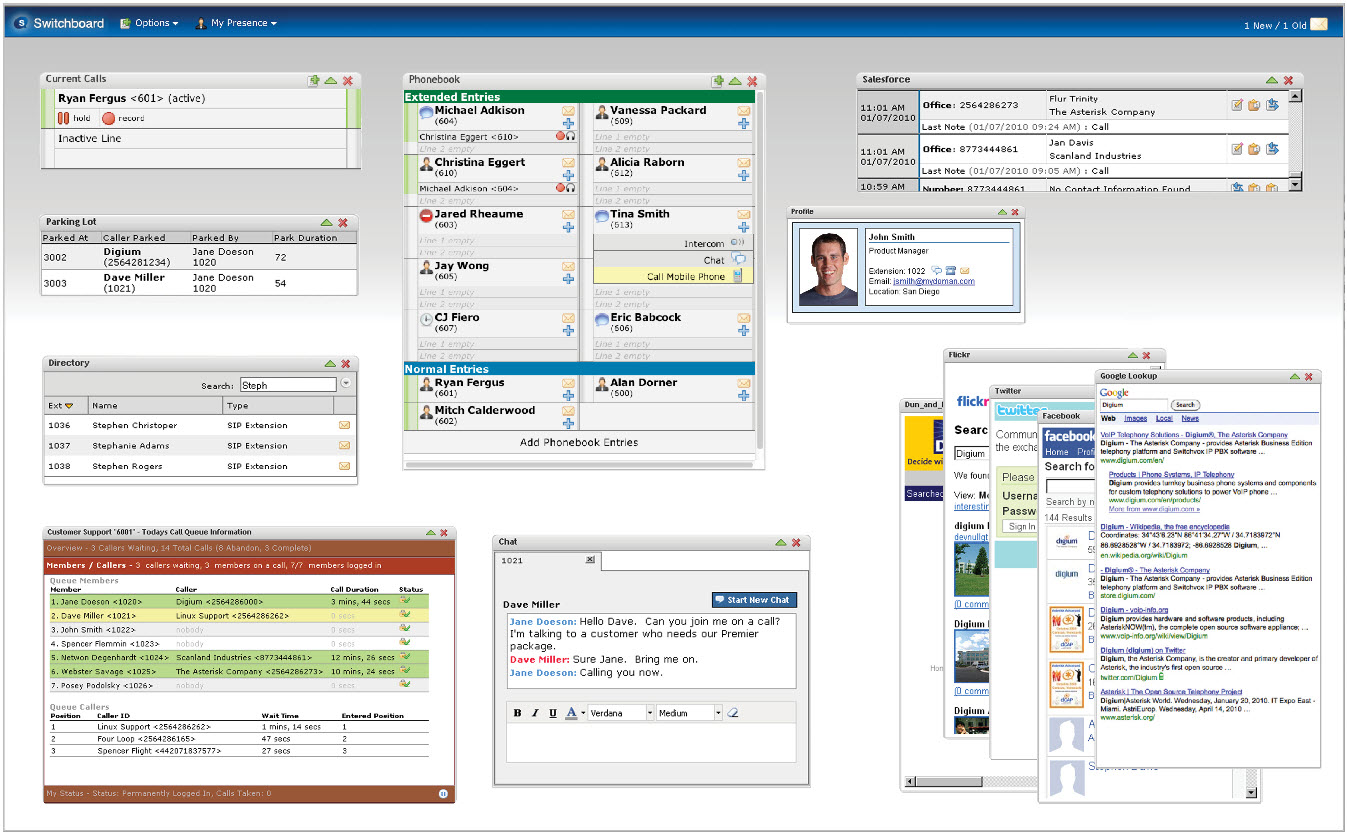Expand the Directory search options arrow
This screenshot has width=1347, height=834.
tap(346, 384)
